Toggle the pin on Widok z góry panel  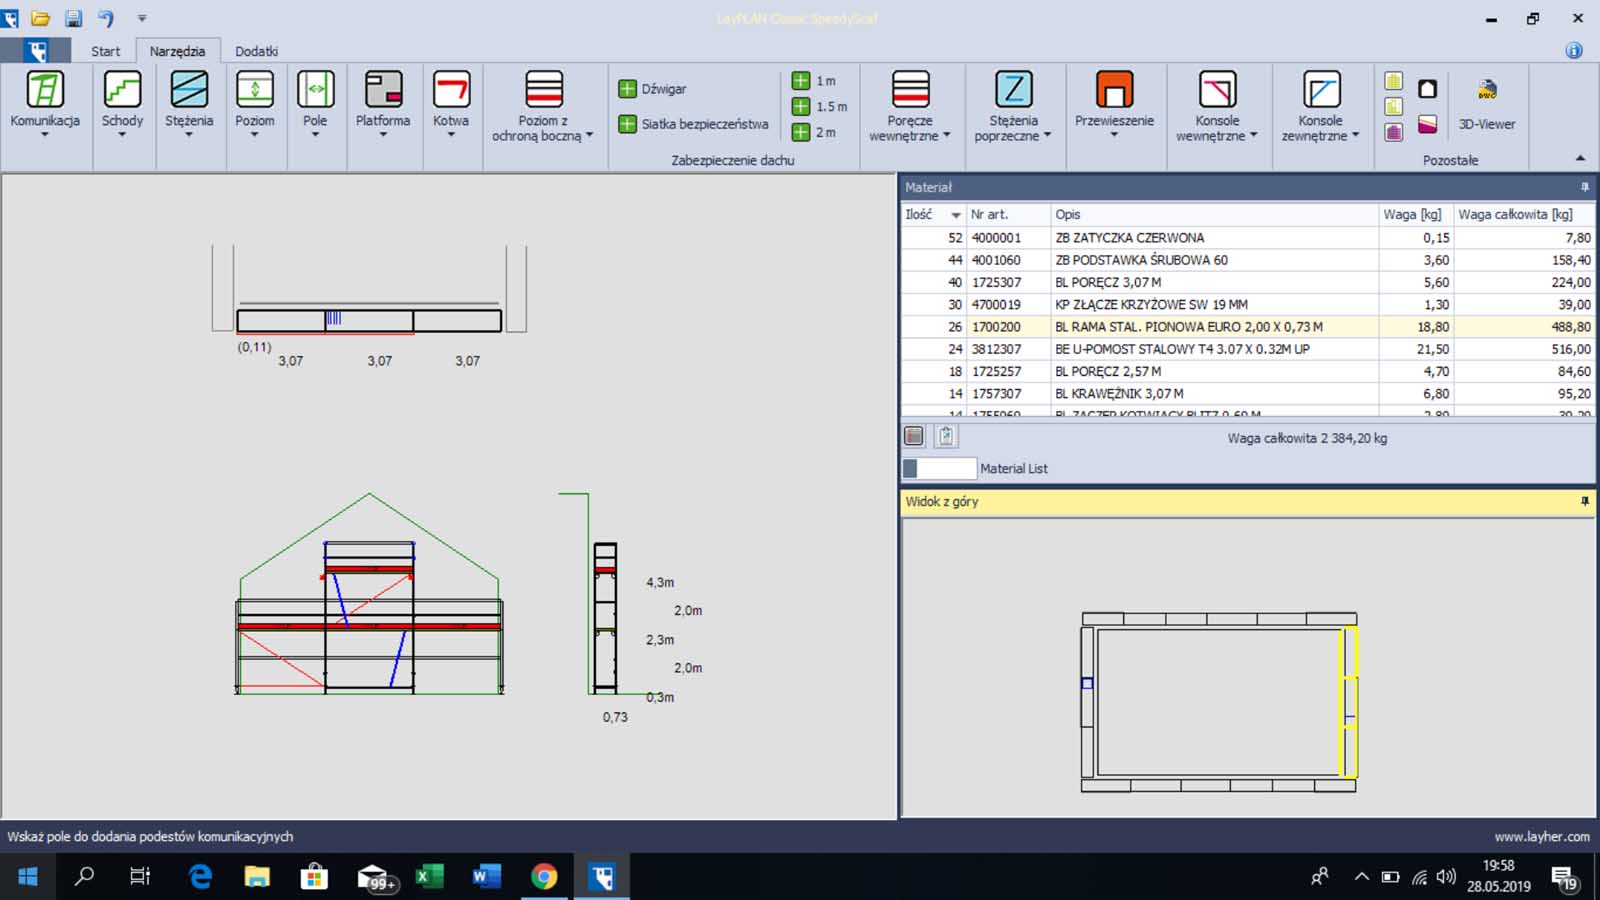1585,501
